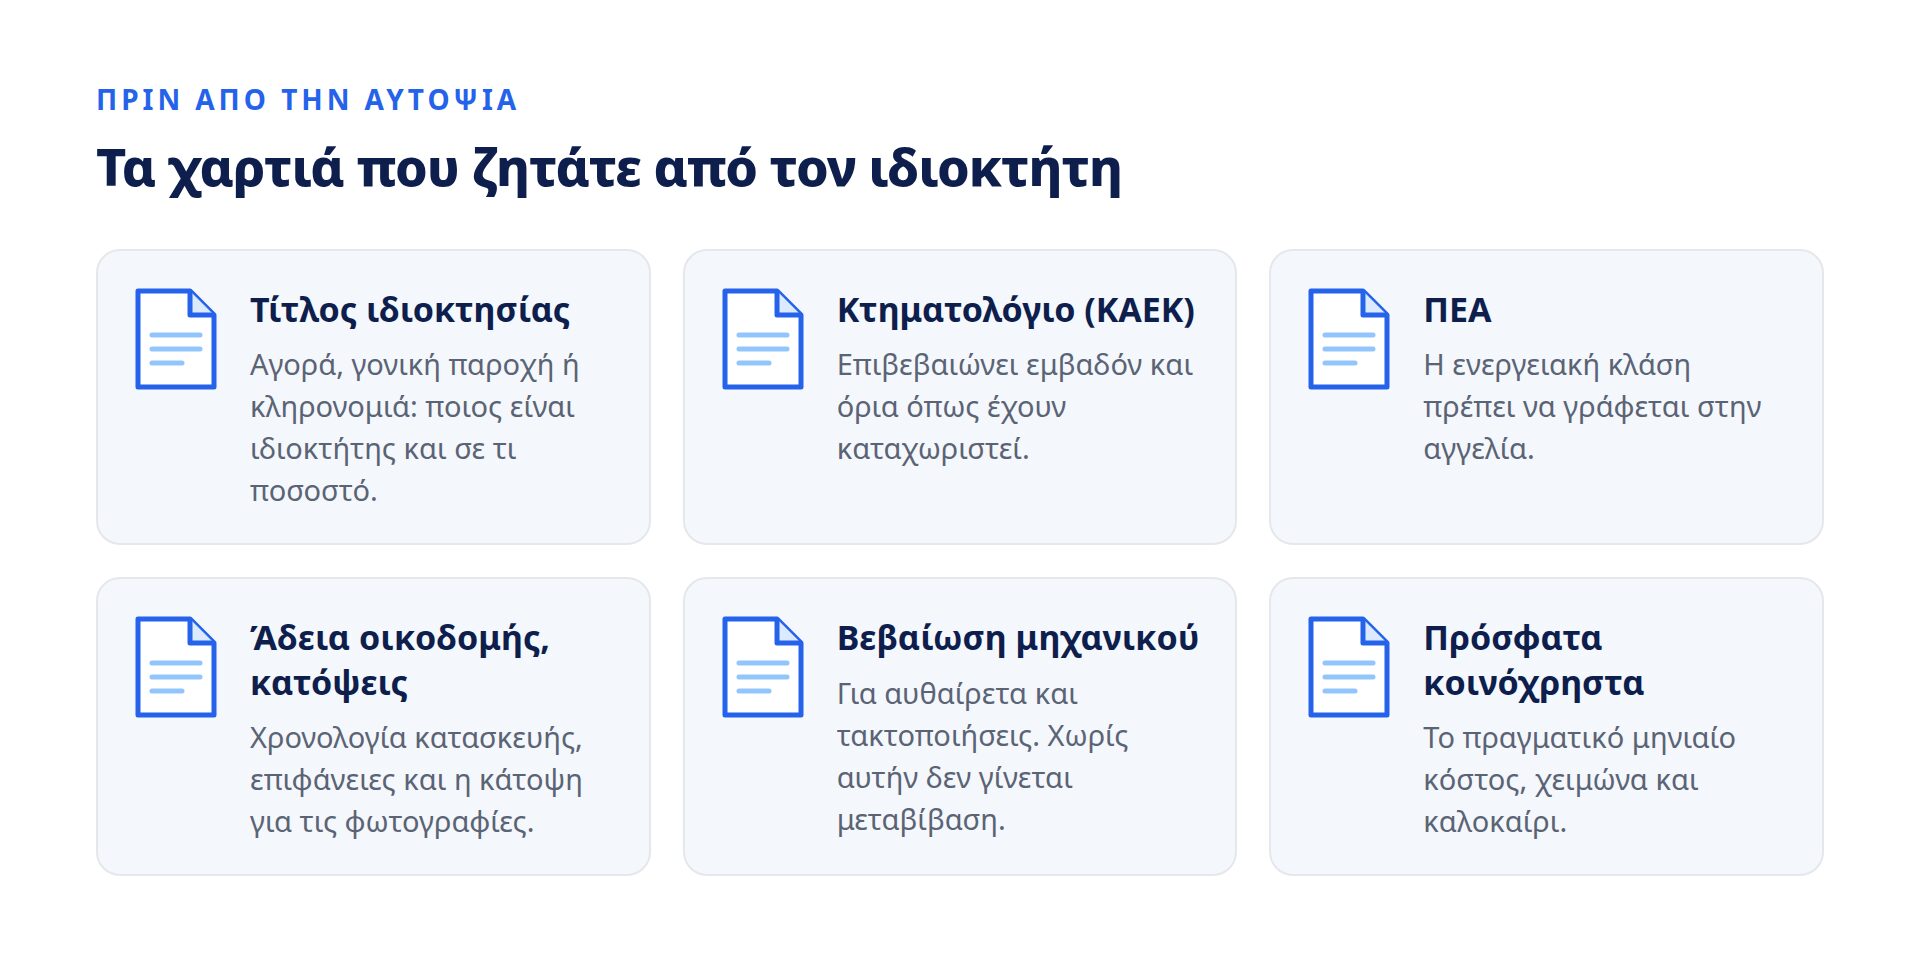
Task: Click description starting Για αυθαίρετα και τακτοποιήσεις
Action: pyautogui.click(x=983, y=757)
